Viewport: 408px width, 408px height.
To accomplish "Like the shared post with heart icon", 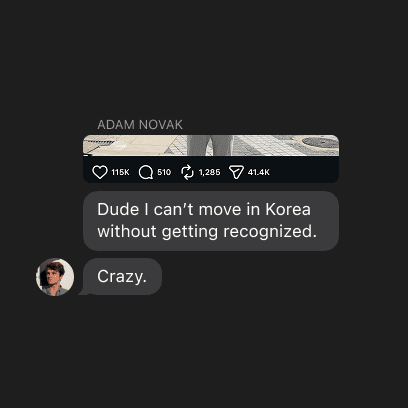I will click(x=100, y=172).
